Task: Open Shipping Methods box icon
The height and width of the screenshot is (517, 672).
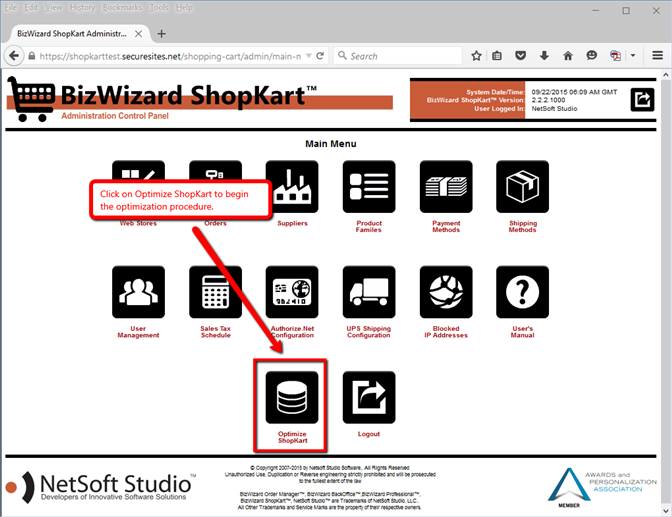Action: tap(522, 186)
